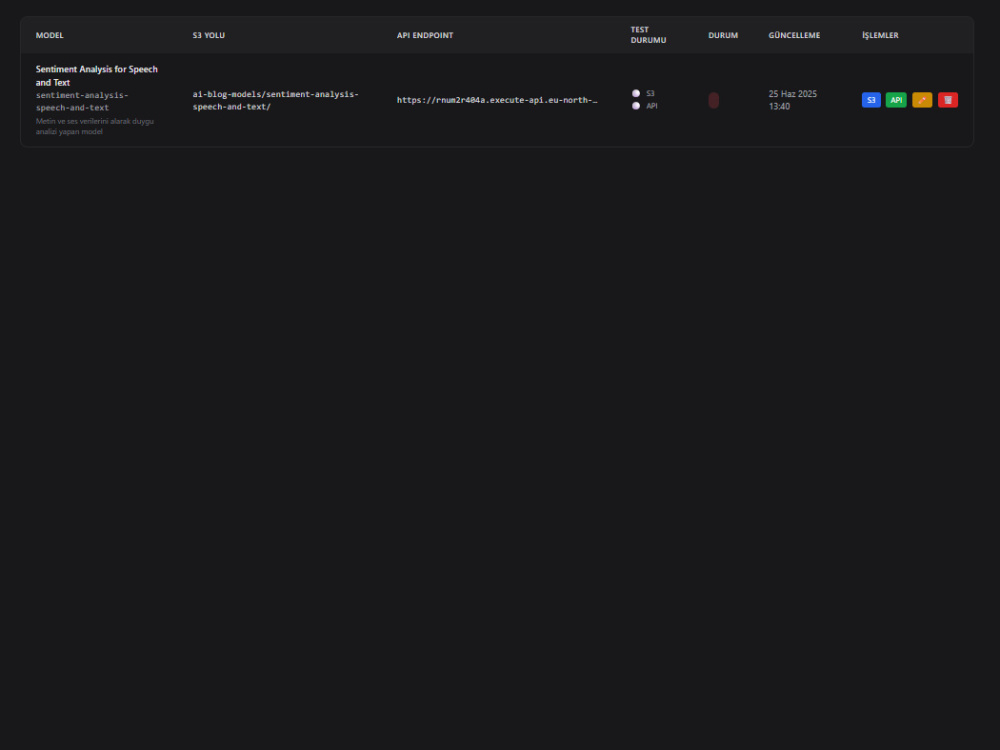Viewport: 1000px width, 750px height.
Task: Click the DURUM column header
Action: coord(723,35)
